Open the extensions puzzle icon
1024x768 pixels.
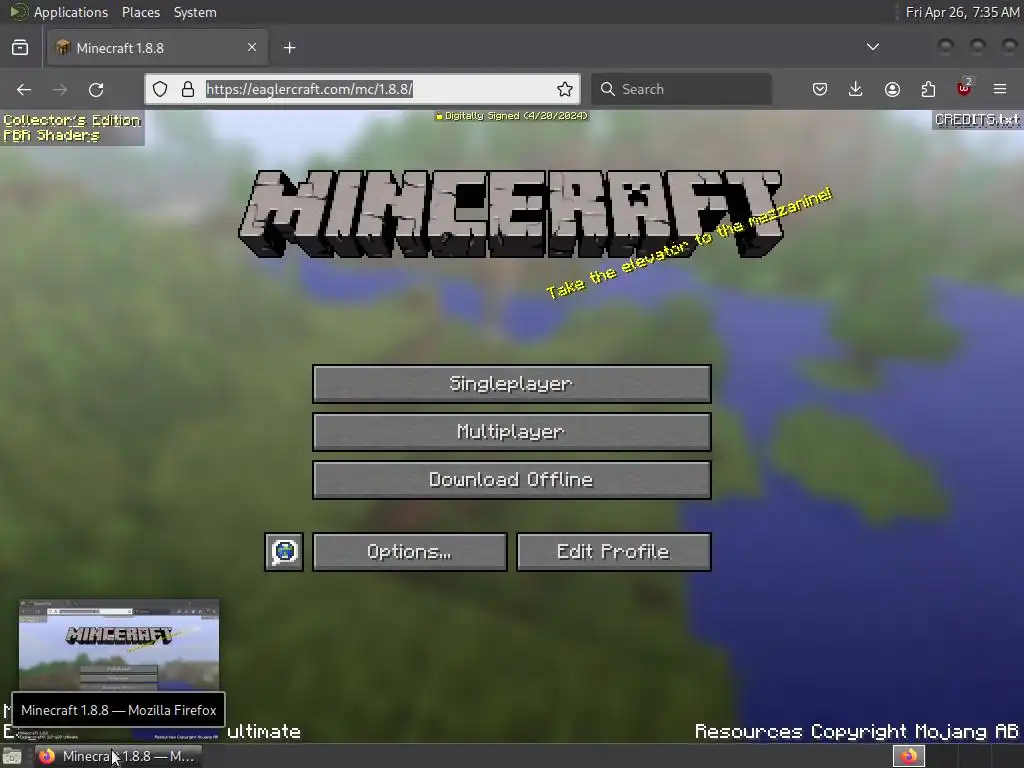pos(928,89)
